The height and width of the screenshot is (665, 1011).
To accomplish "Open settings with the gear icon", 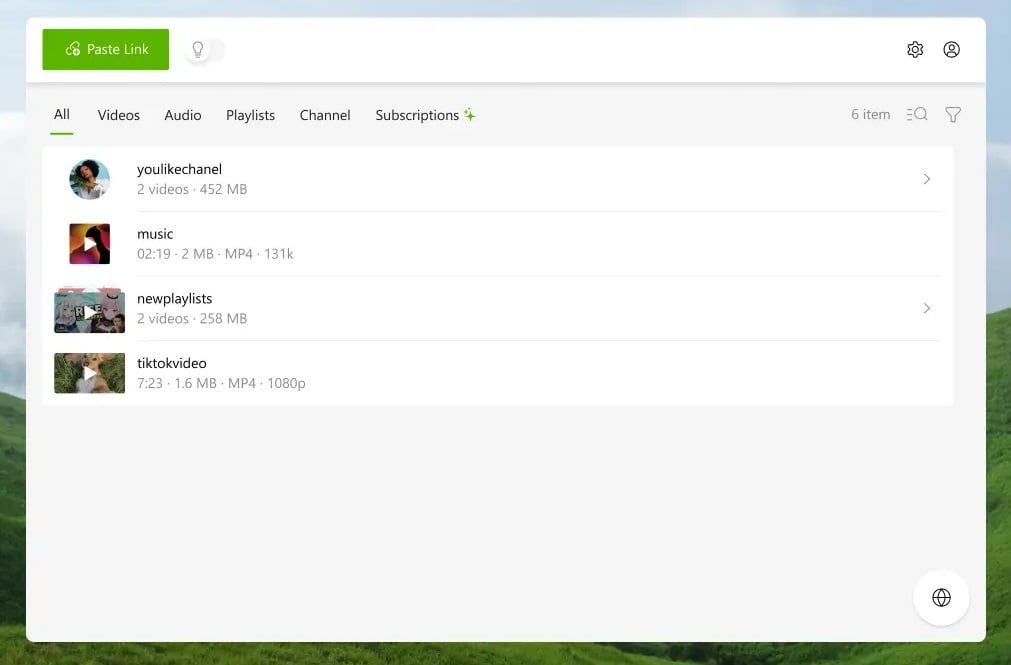I will [915, 49].
